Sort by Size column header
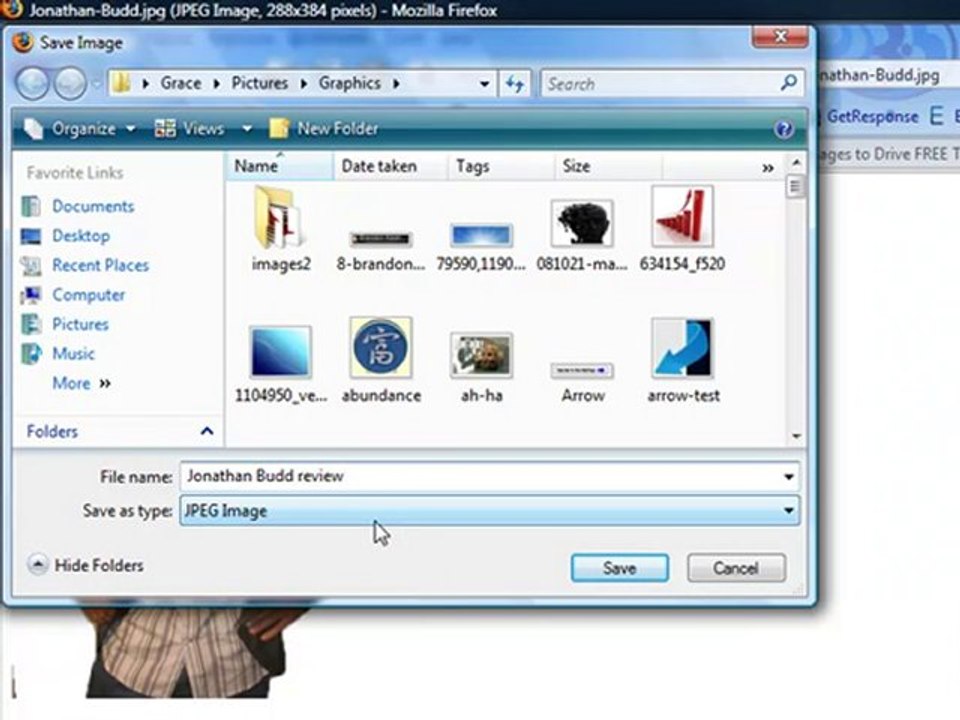The height and width of the screenshot is (720, 960). click(608, 166)
